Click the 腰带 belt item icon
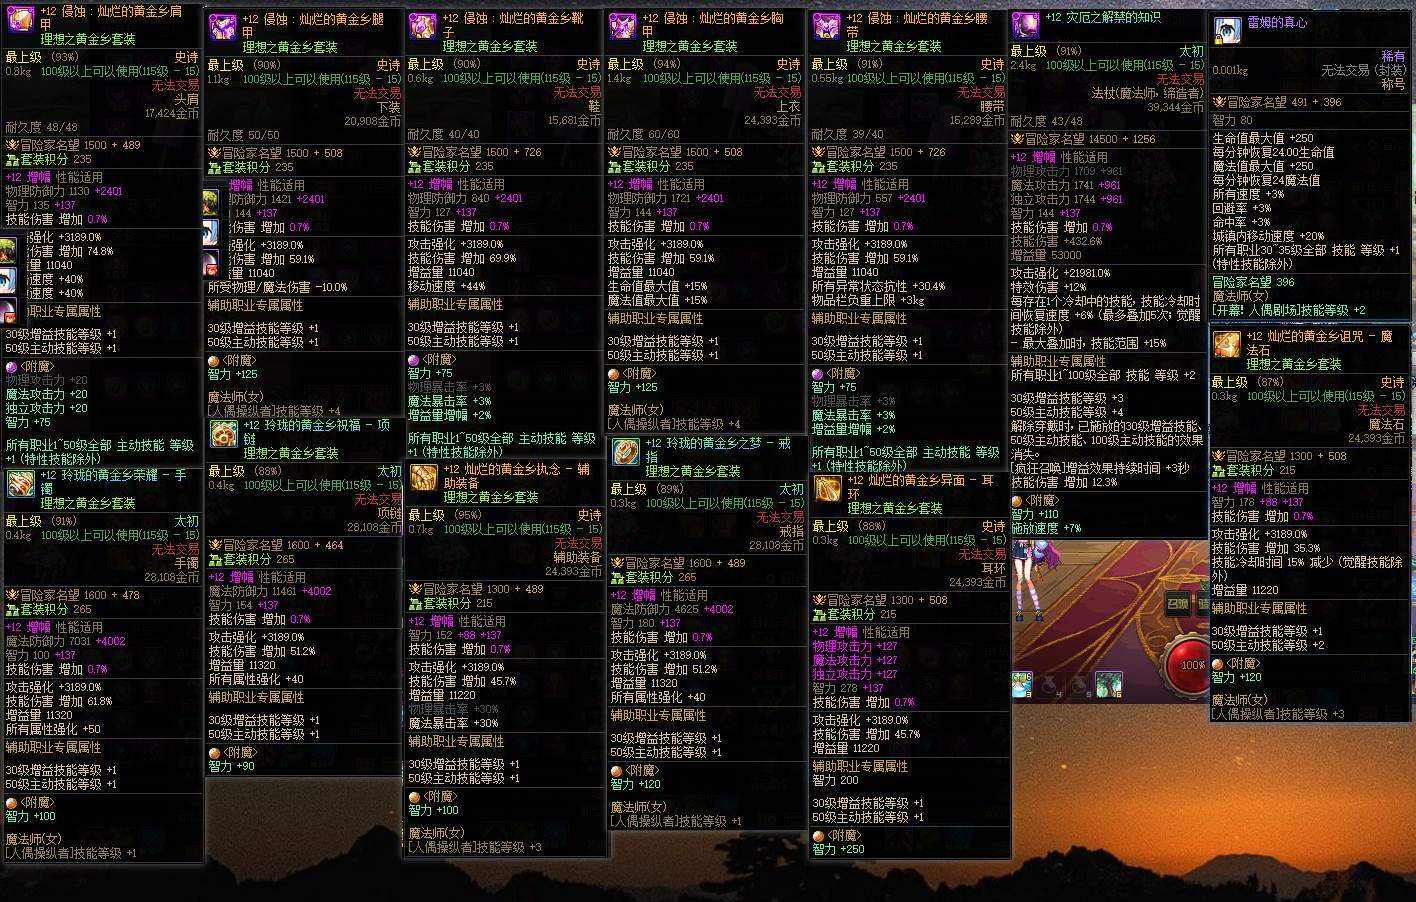1416x902 pixels. pyautogui.click(x=826, y=27)
